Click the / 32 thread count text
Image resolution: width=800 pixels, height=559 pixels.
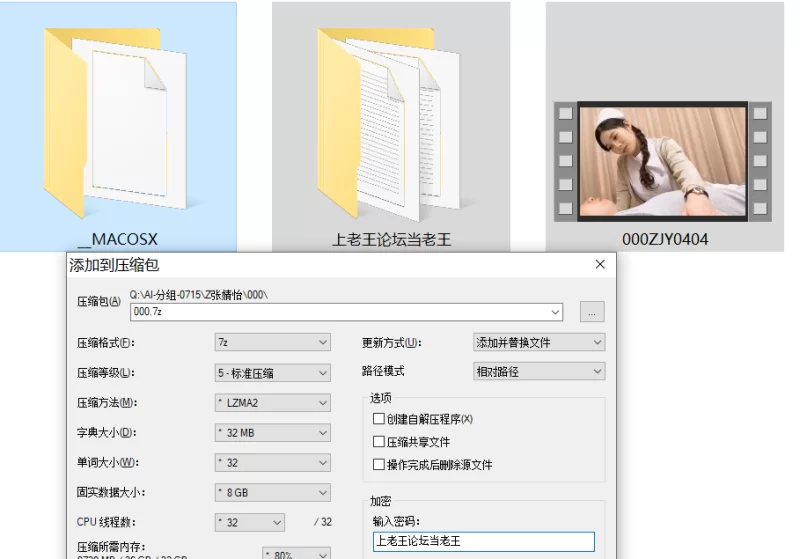[x=323, y=522]
